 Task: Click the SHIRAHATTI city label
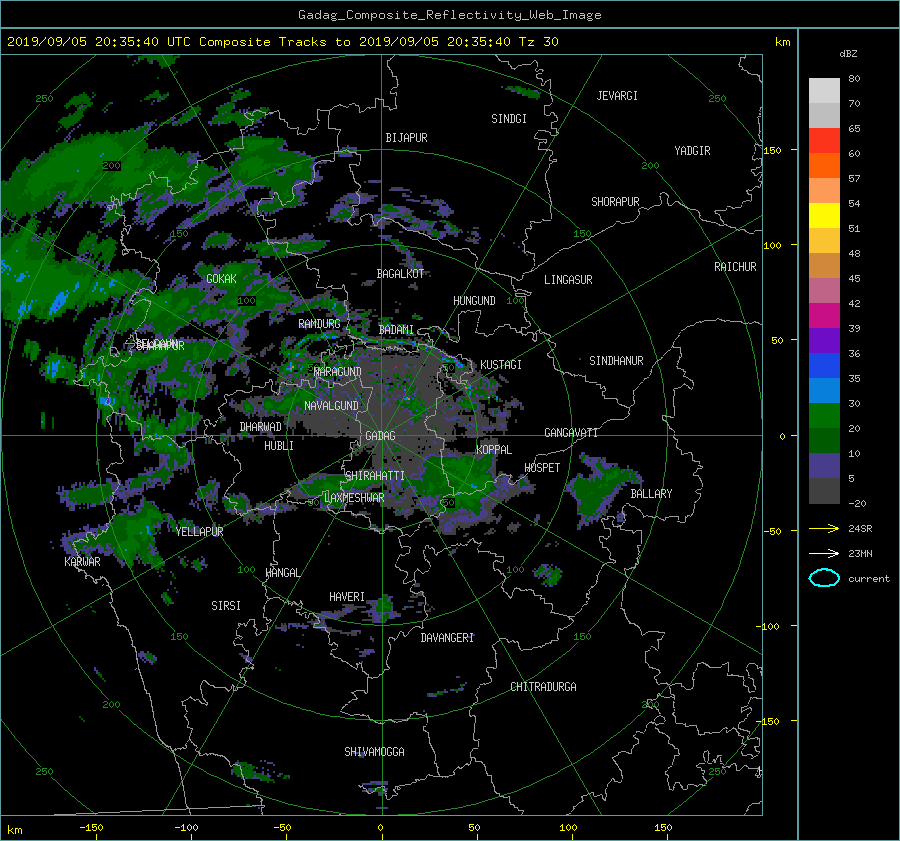375,476
